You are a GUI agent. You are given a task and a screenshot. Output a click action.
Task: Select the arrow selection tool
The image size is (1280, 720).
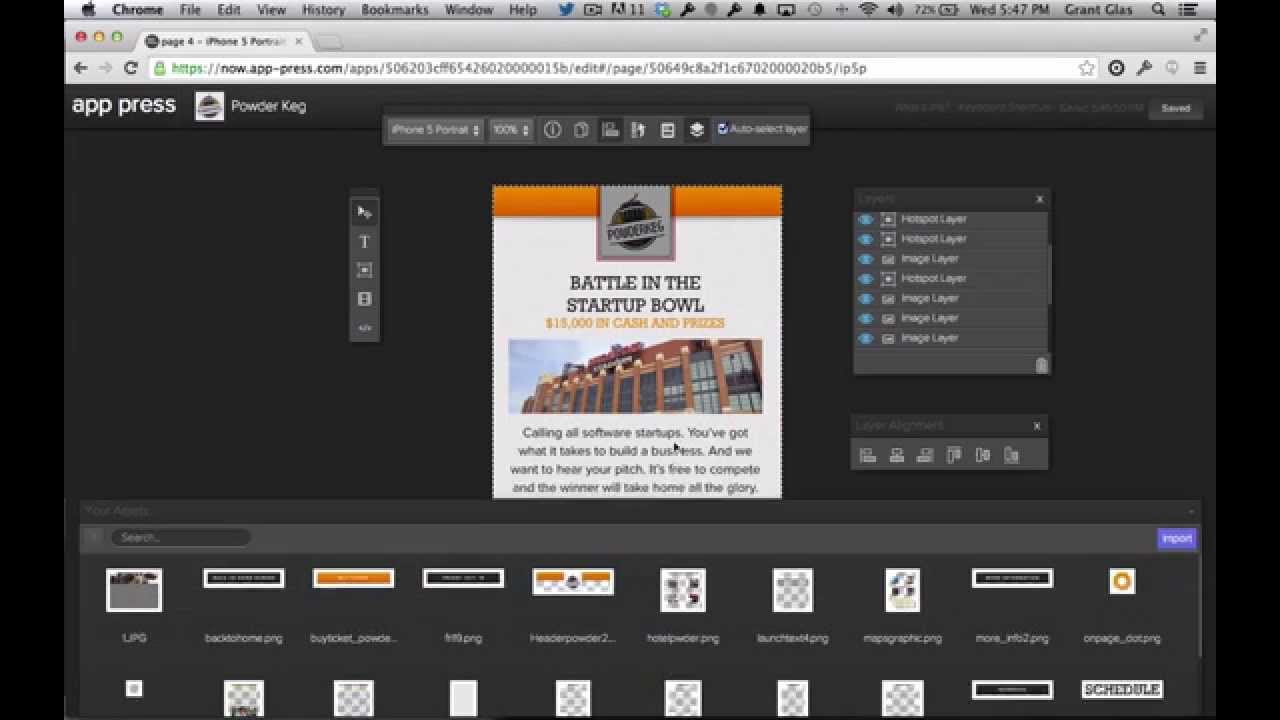[365, 212]
